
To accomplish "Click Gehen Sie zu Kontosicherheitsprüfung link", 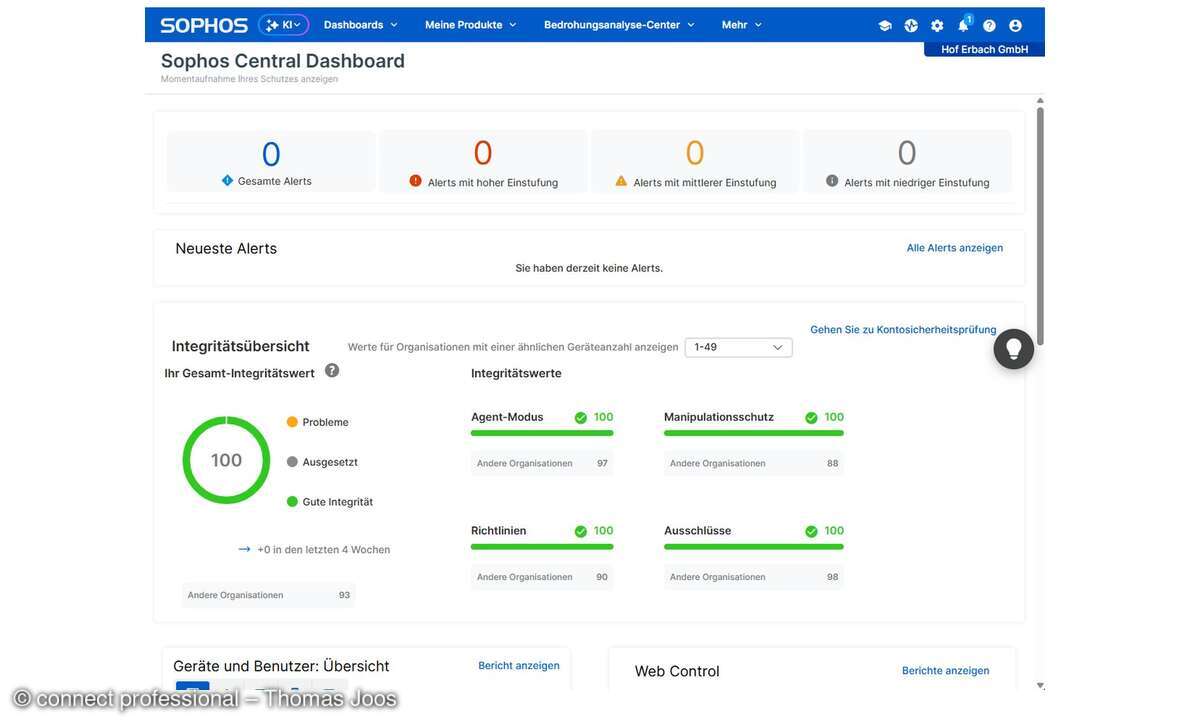I will 903,330.
